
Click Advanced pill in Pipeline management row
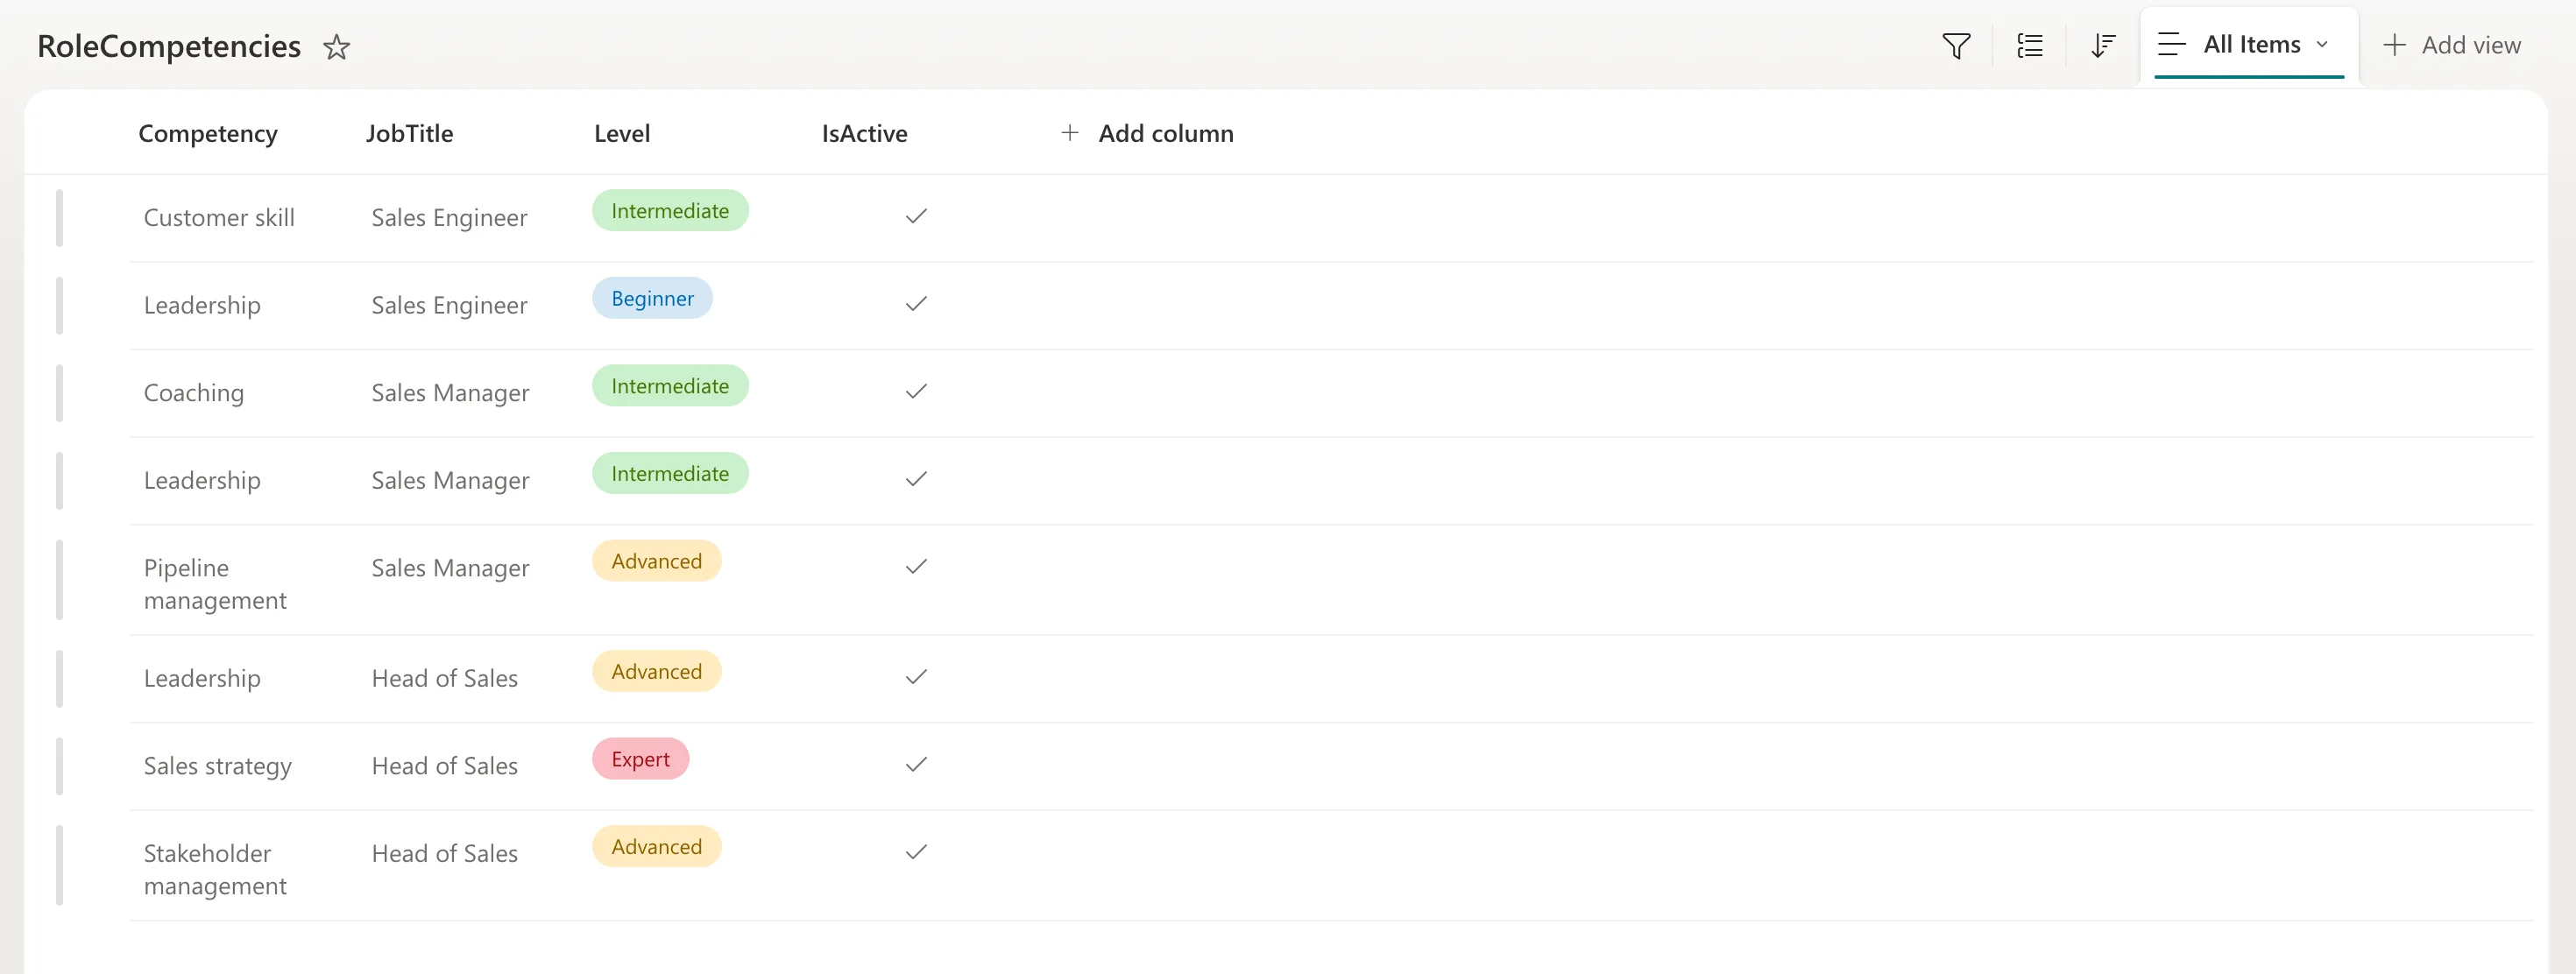(x=656, y=561)
